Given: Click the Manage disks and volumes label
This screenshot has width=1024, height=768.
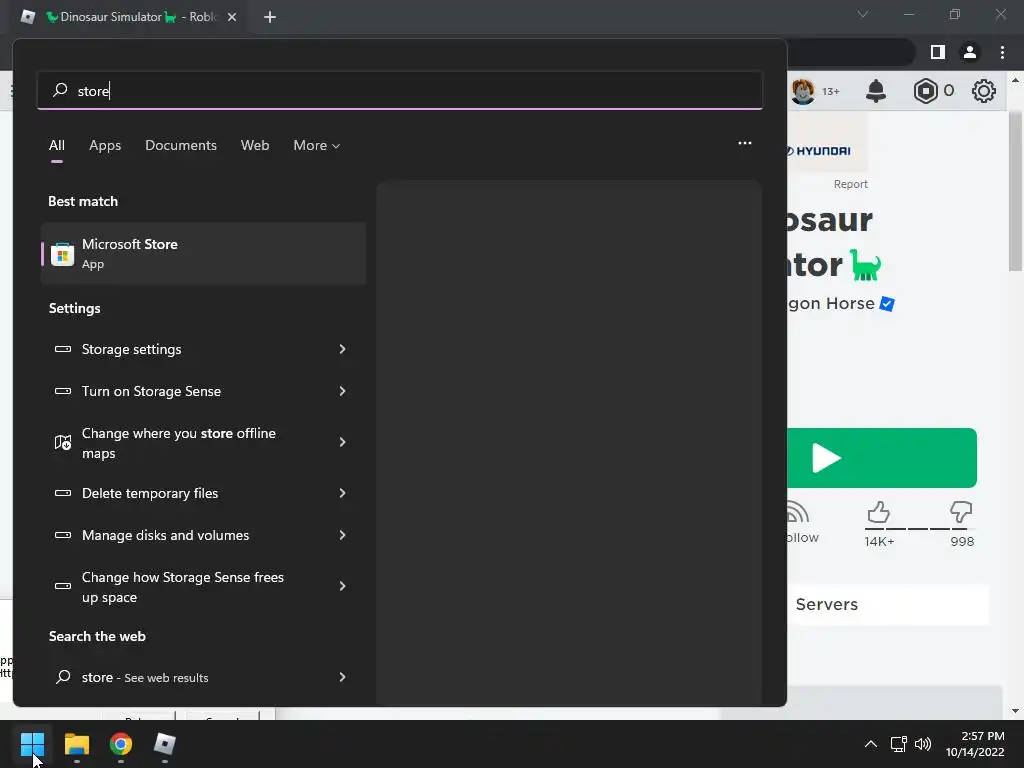Looking at the screenshot, I should 165,535.
